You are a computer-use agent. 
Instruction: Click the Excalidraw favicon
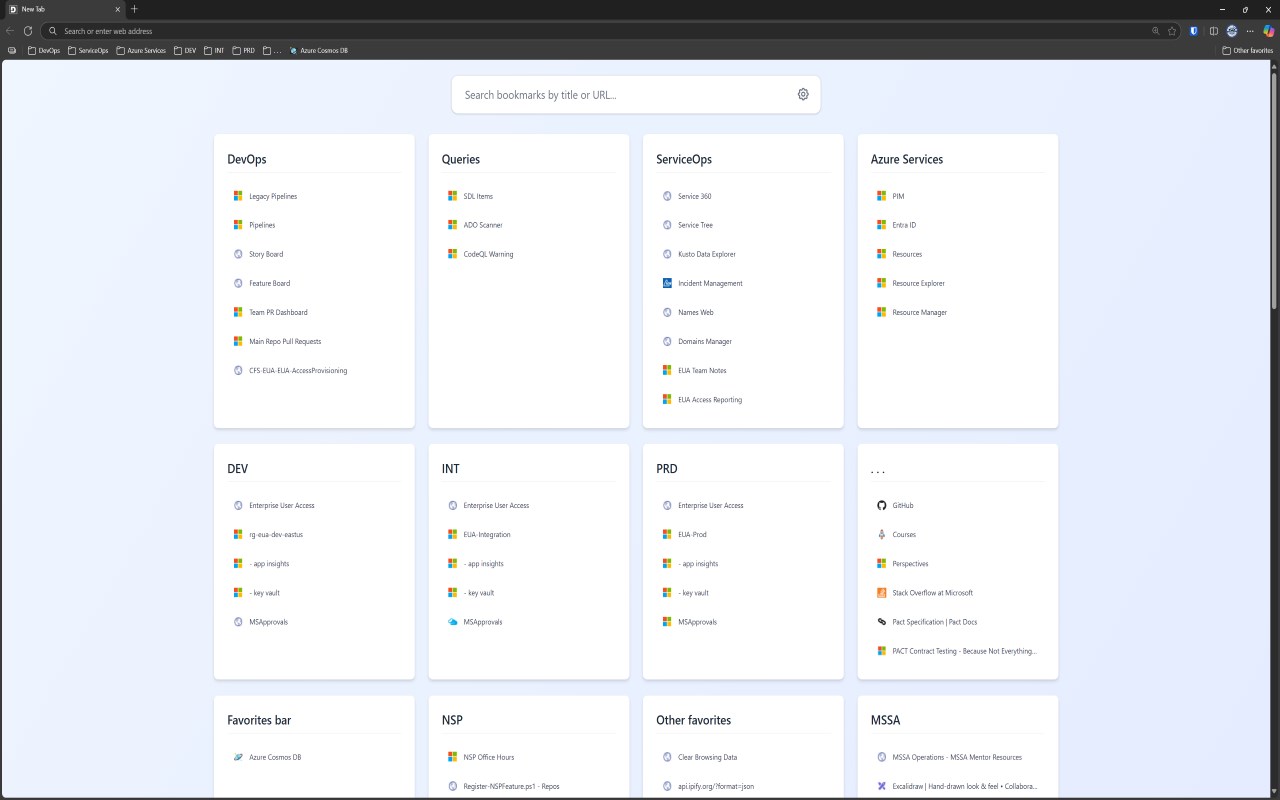click(881, 786)
